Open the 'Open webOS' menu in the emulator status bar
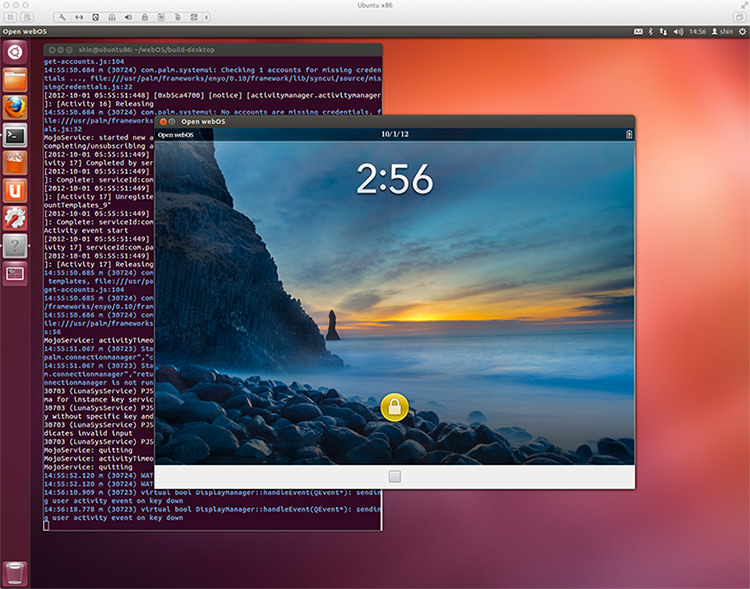 click(x=176, y=135)
